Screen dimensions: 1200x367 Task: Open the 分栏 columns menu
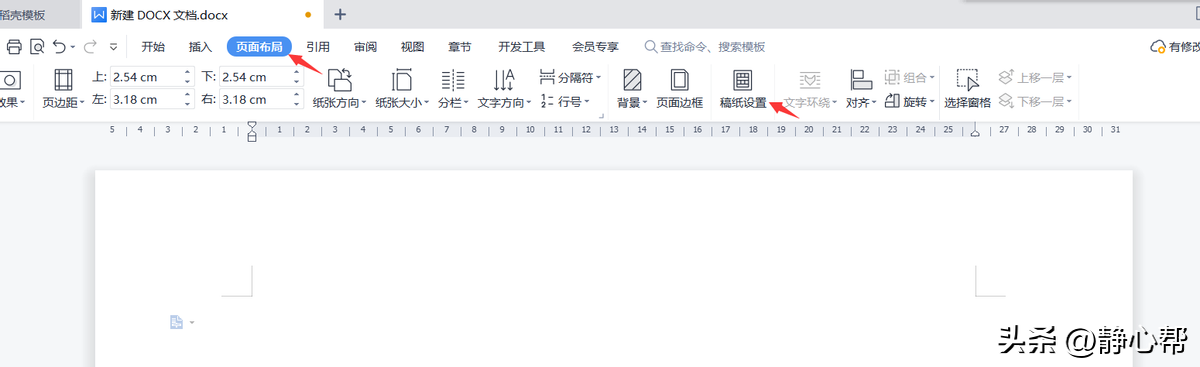(453, 88)
